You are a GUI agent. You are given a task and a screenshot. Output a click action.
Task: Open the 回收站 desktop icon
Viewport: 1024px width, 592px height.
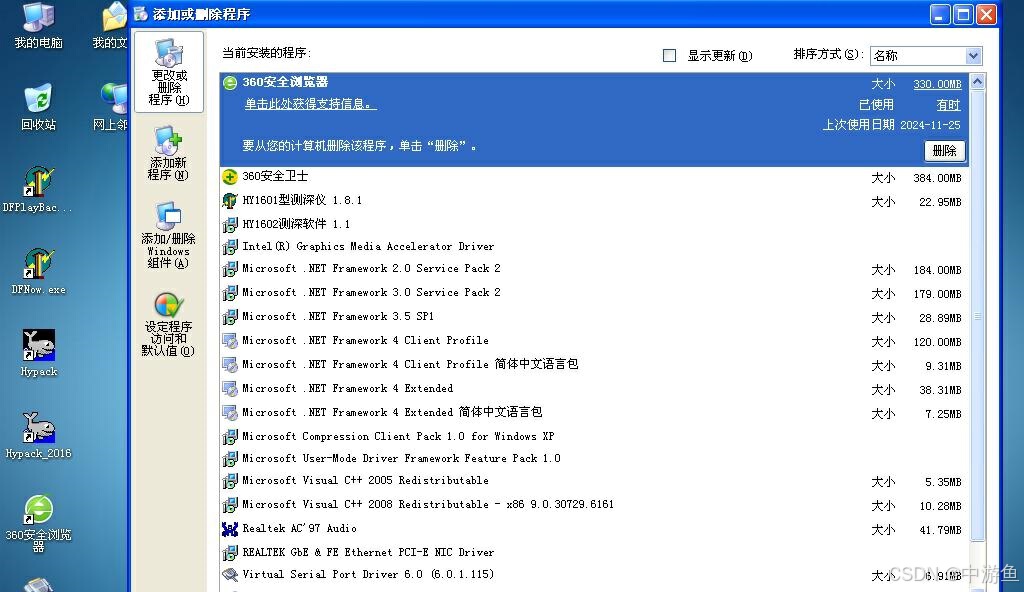click(38, 107)
